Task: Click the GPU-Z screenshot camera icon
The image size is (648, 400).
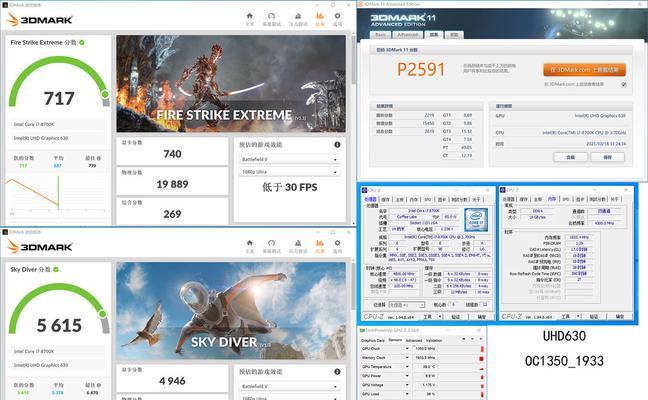Action: pyautogui.click(x=464, y=339)
